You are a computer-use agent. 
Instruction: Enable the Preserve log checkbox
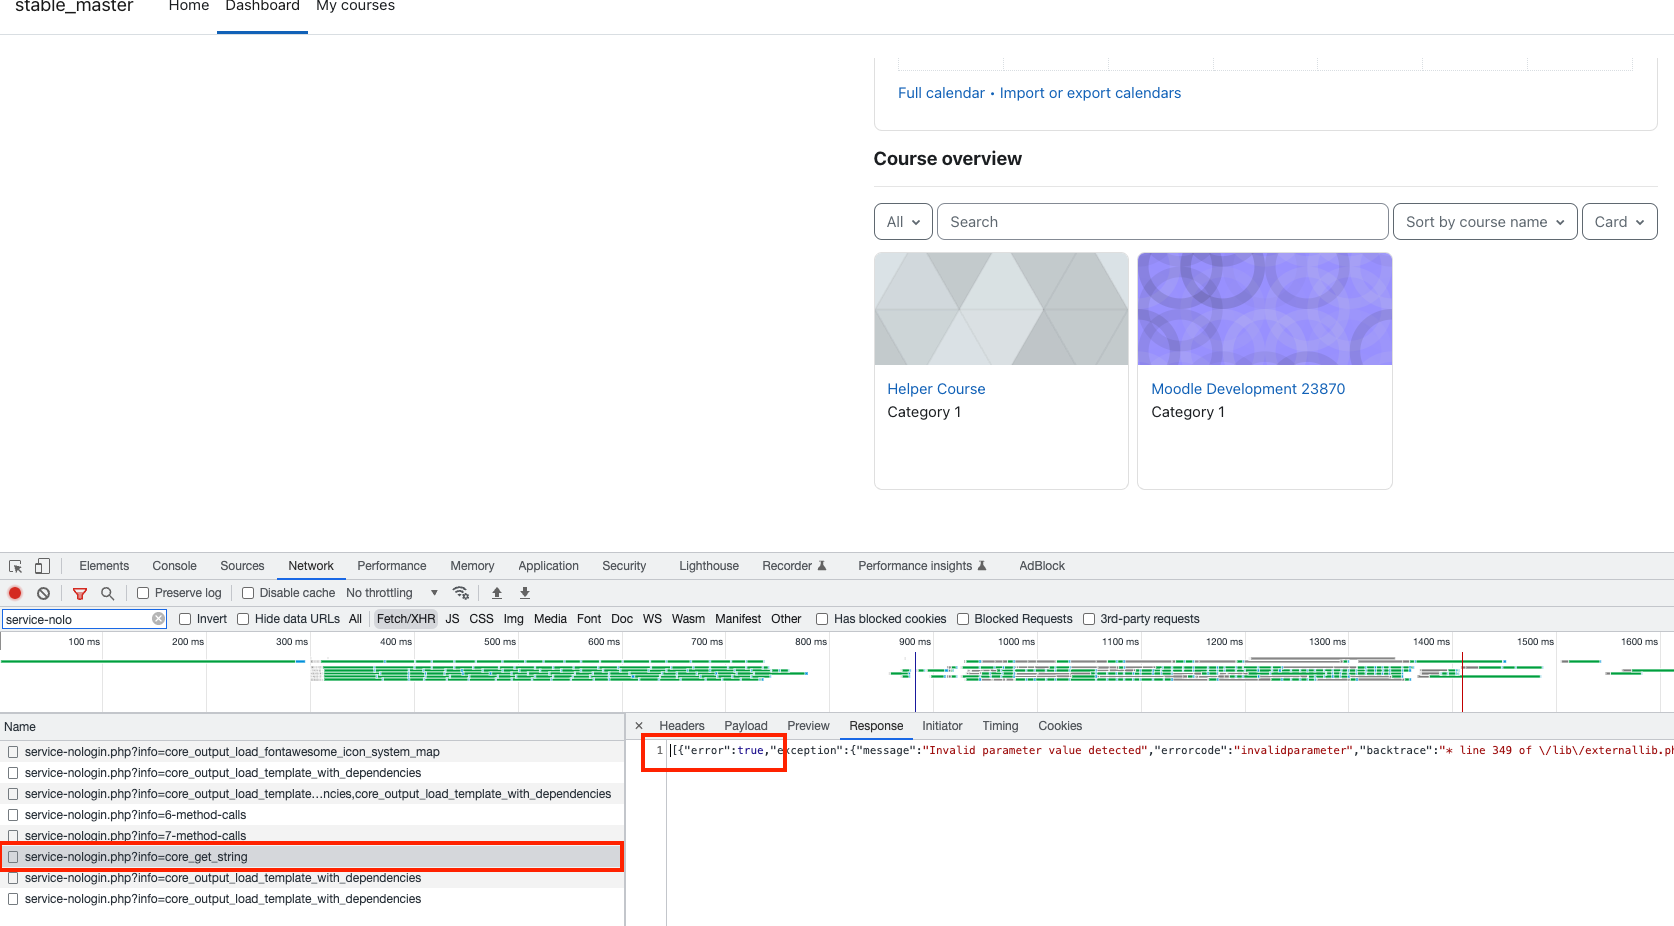click(x=143, y=593)
